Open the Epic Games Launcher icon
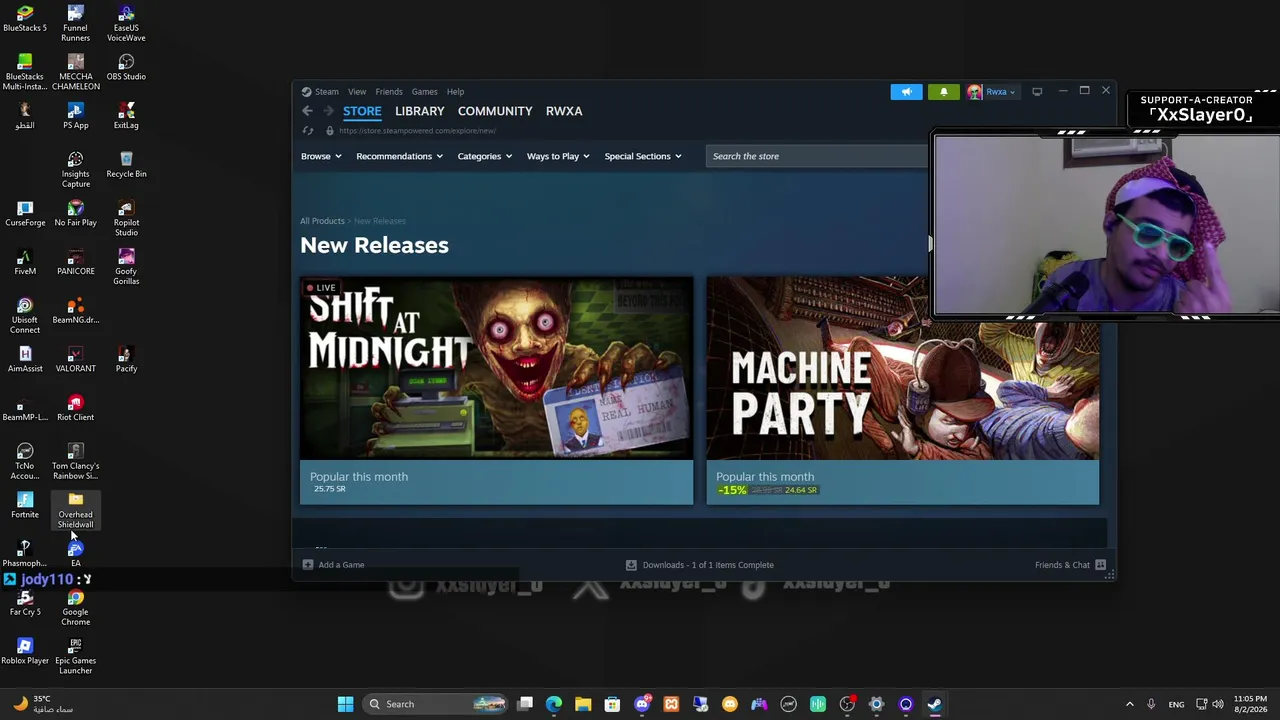Image resolution: width=1280 pixels, height=720 pixels. point(75,656)
